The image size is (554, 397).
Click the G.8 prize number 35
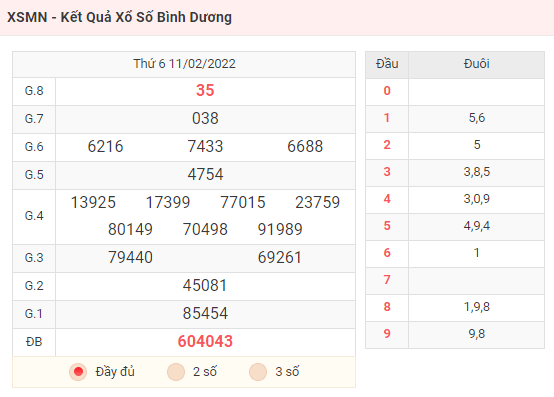205,90
